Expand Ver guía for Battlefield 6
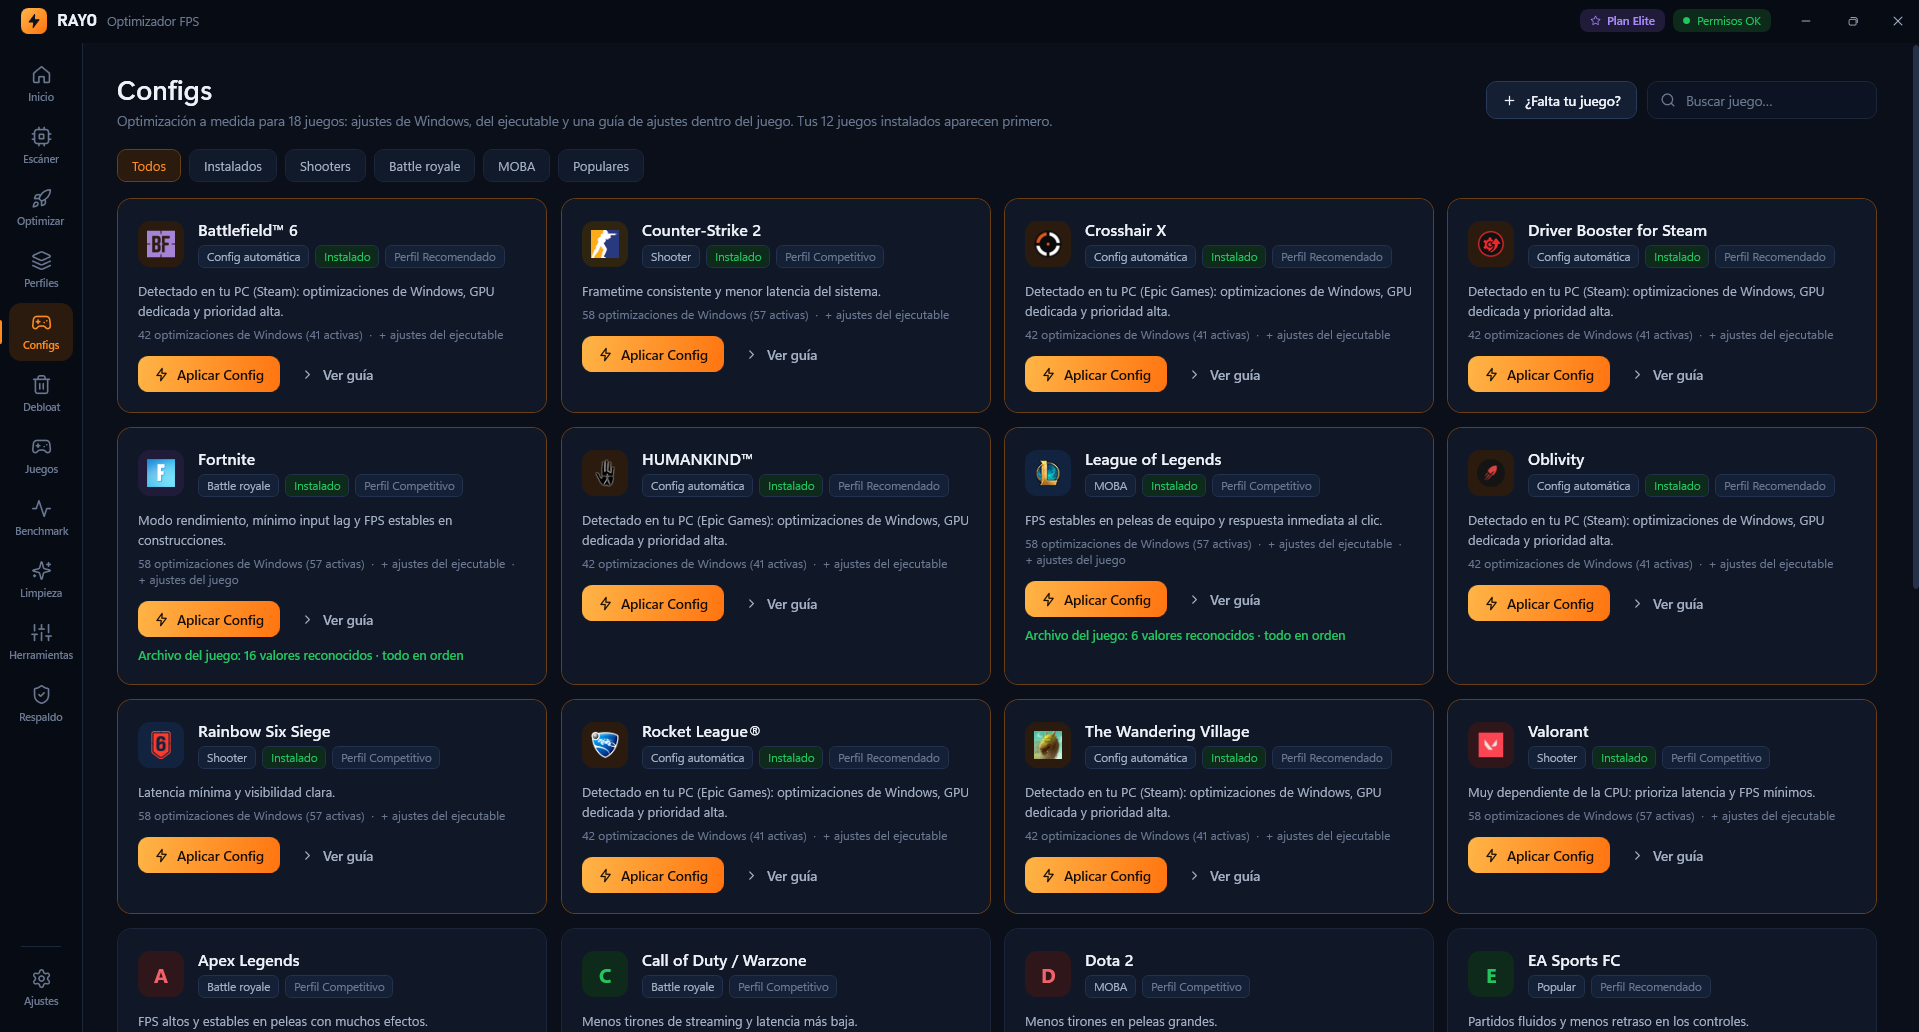Screen dimensions: 1919x1032 point(338,375)
